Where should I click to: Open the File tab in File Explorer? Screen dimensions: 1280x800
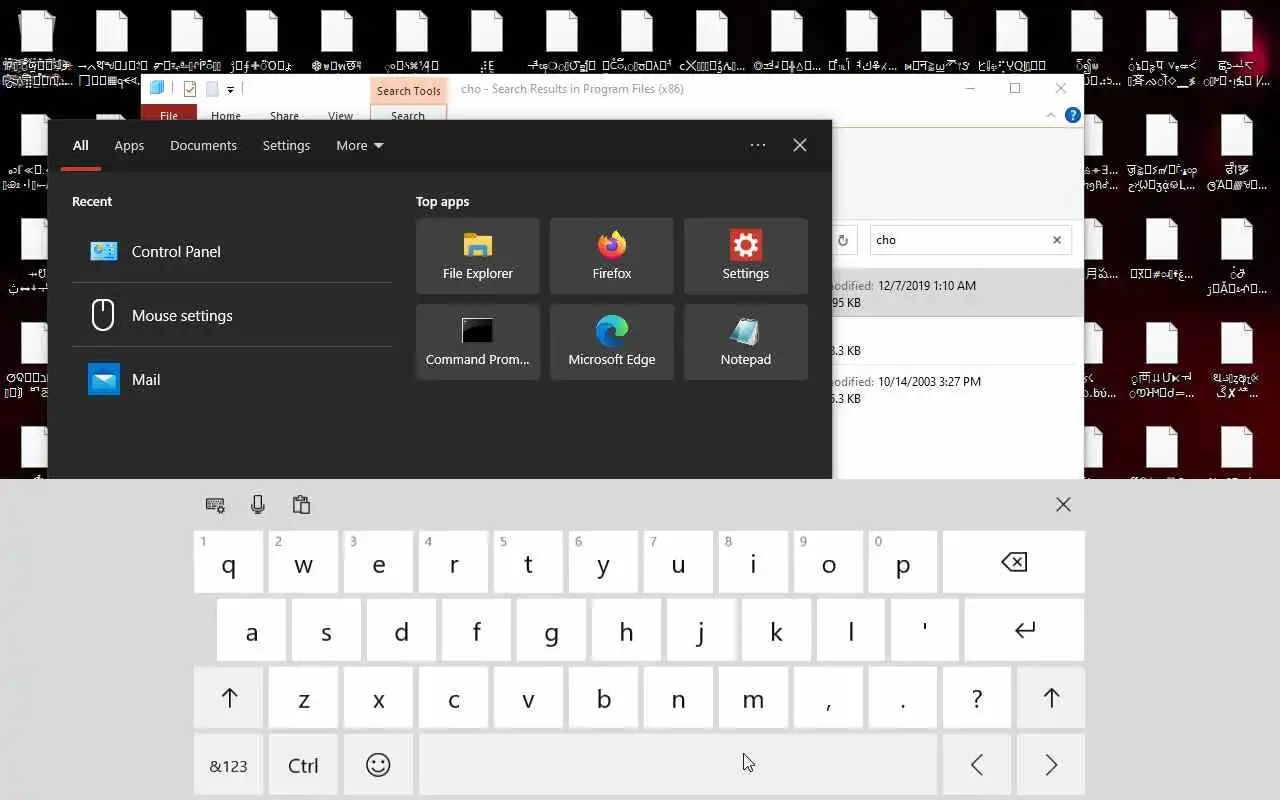169,116
